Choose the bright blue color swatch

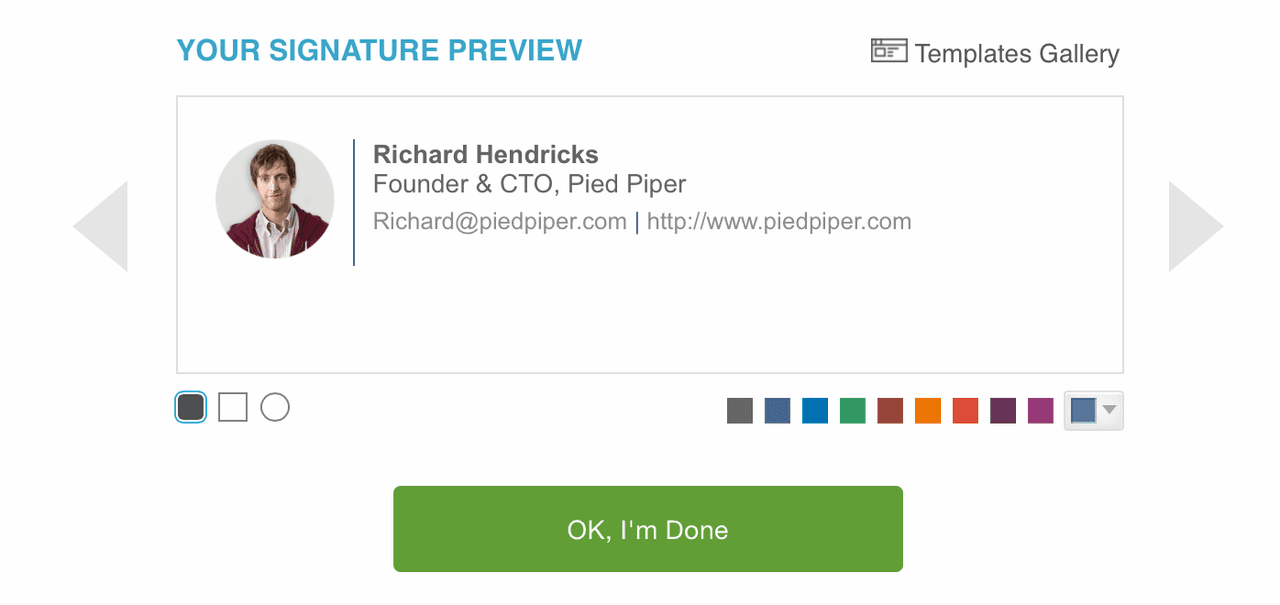tap(815, 411)
